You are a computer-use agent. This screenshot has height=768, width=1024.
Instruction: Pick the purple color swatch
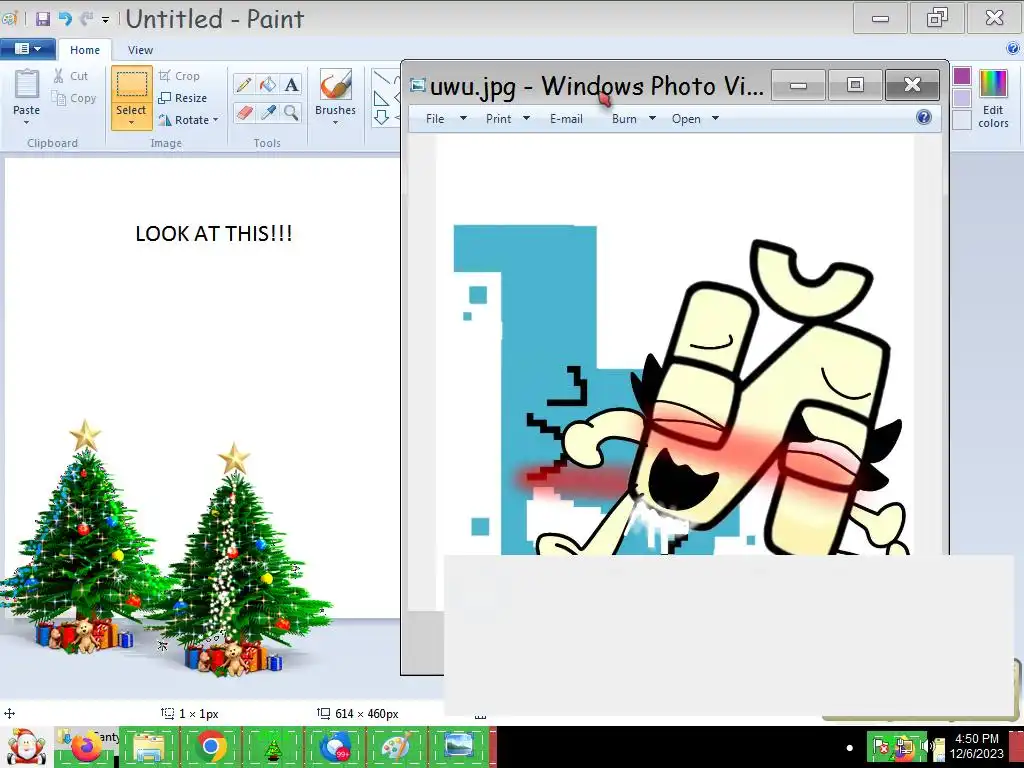coord(961,76)
